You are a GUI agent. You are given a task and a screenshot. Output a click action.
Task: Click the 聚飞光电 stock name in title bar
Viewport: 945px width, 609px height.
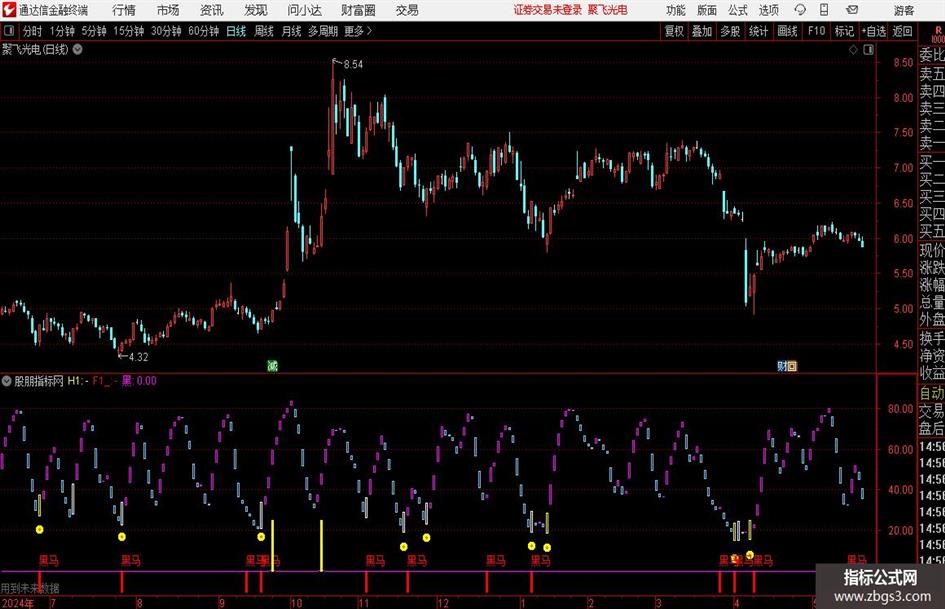click(608, 10)
